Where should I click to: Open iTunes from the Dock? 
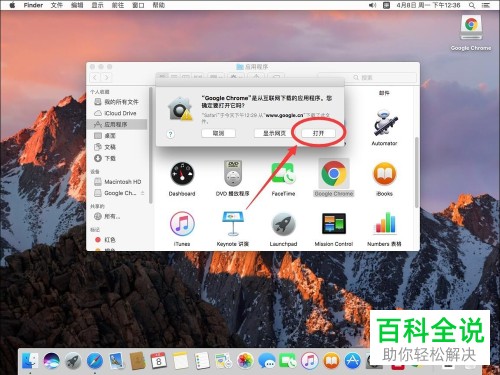pyautogui.click(x=310, y=361)
